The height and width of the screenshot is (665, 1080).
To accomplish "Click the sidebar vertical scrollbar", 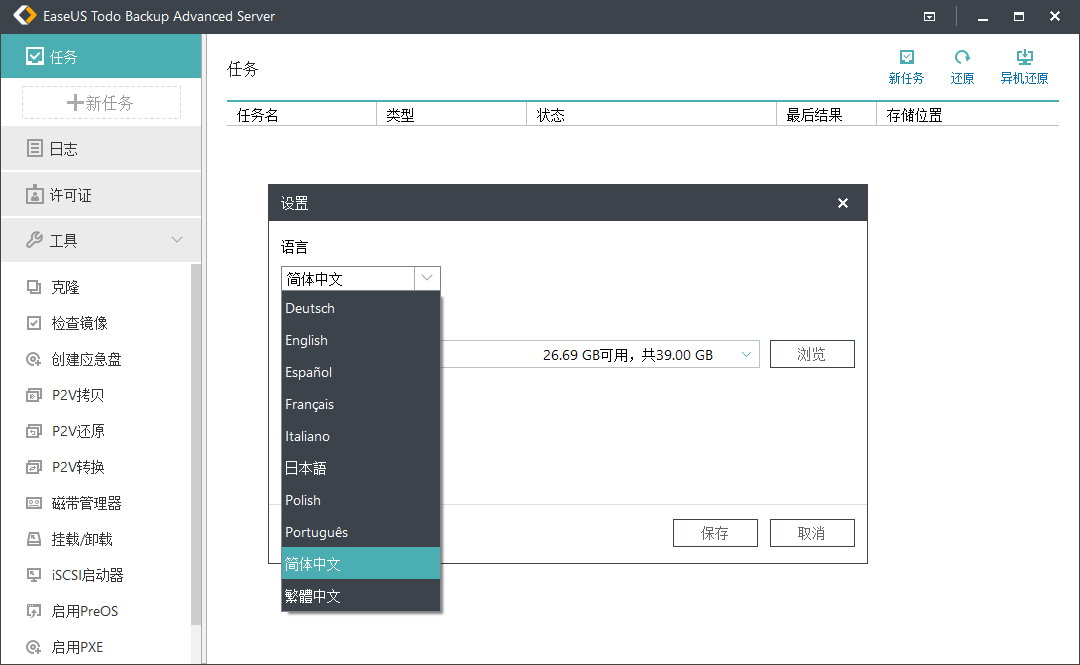I will [x=196, y=444].
